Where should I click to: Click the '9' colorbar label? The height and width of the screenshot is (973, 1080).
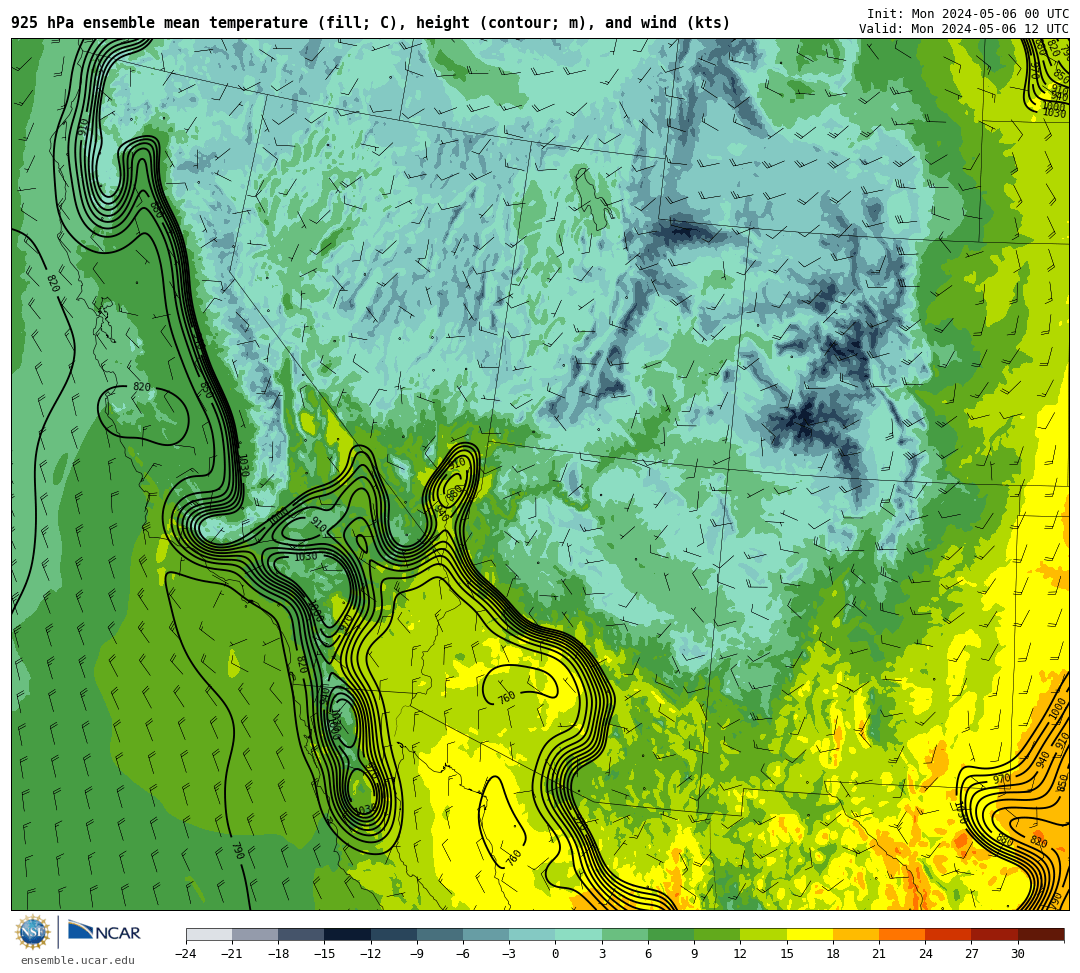click(694, 954)
